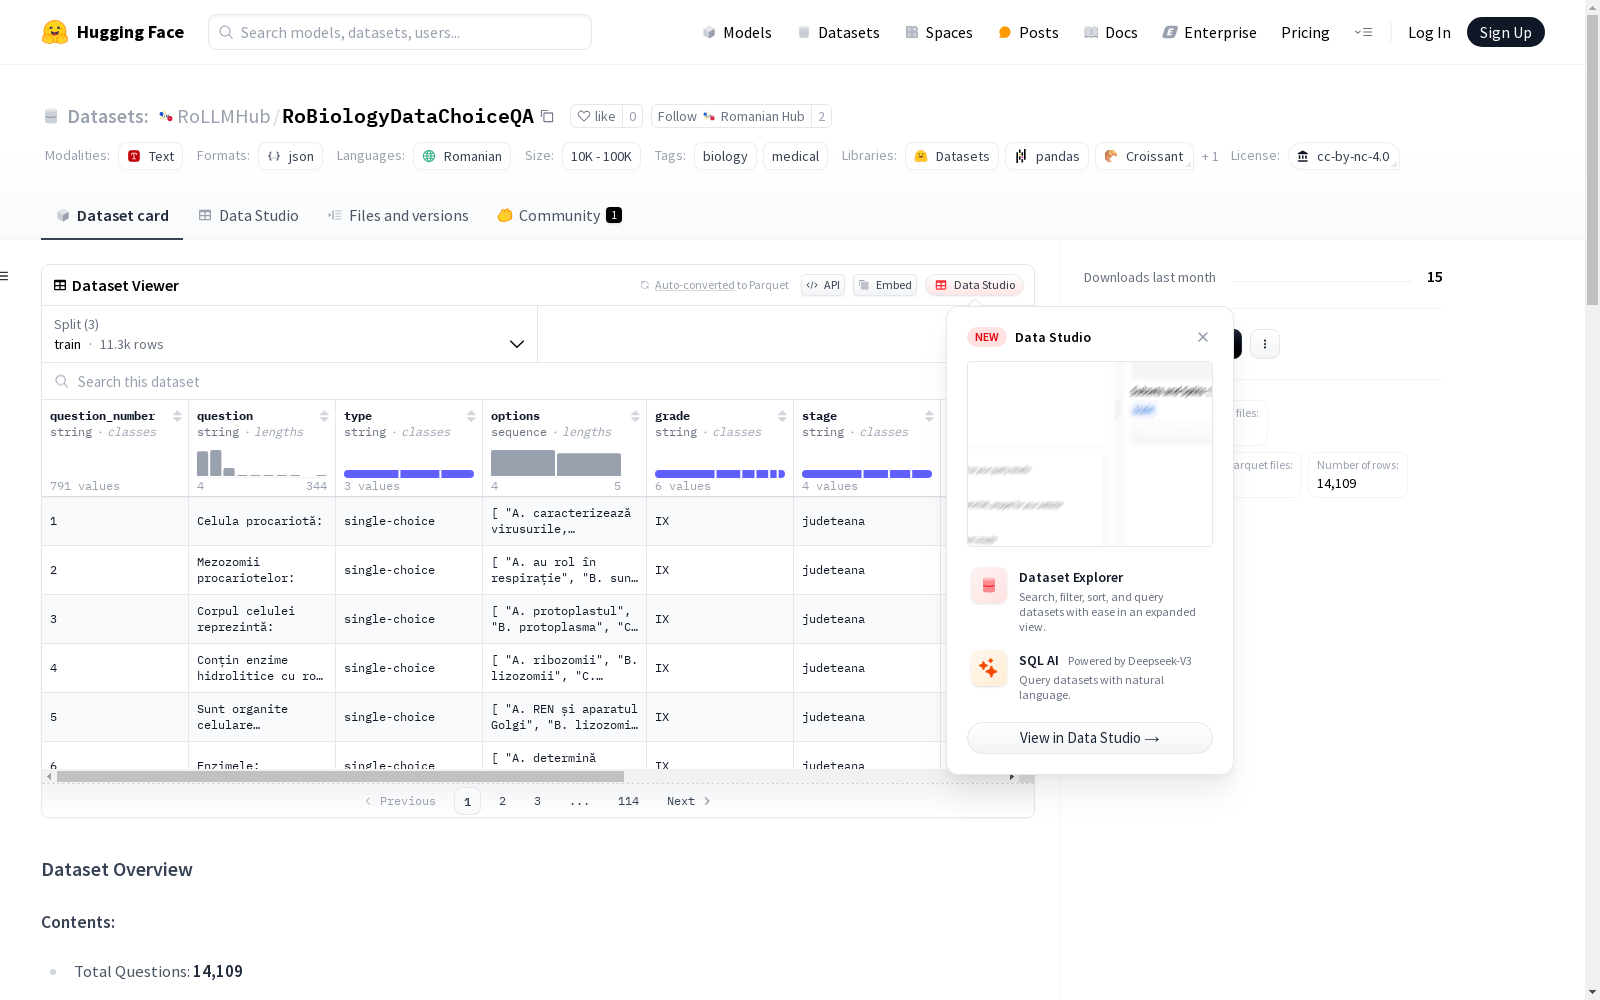
Task: Sort the type column
Action: 471,416
